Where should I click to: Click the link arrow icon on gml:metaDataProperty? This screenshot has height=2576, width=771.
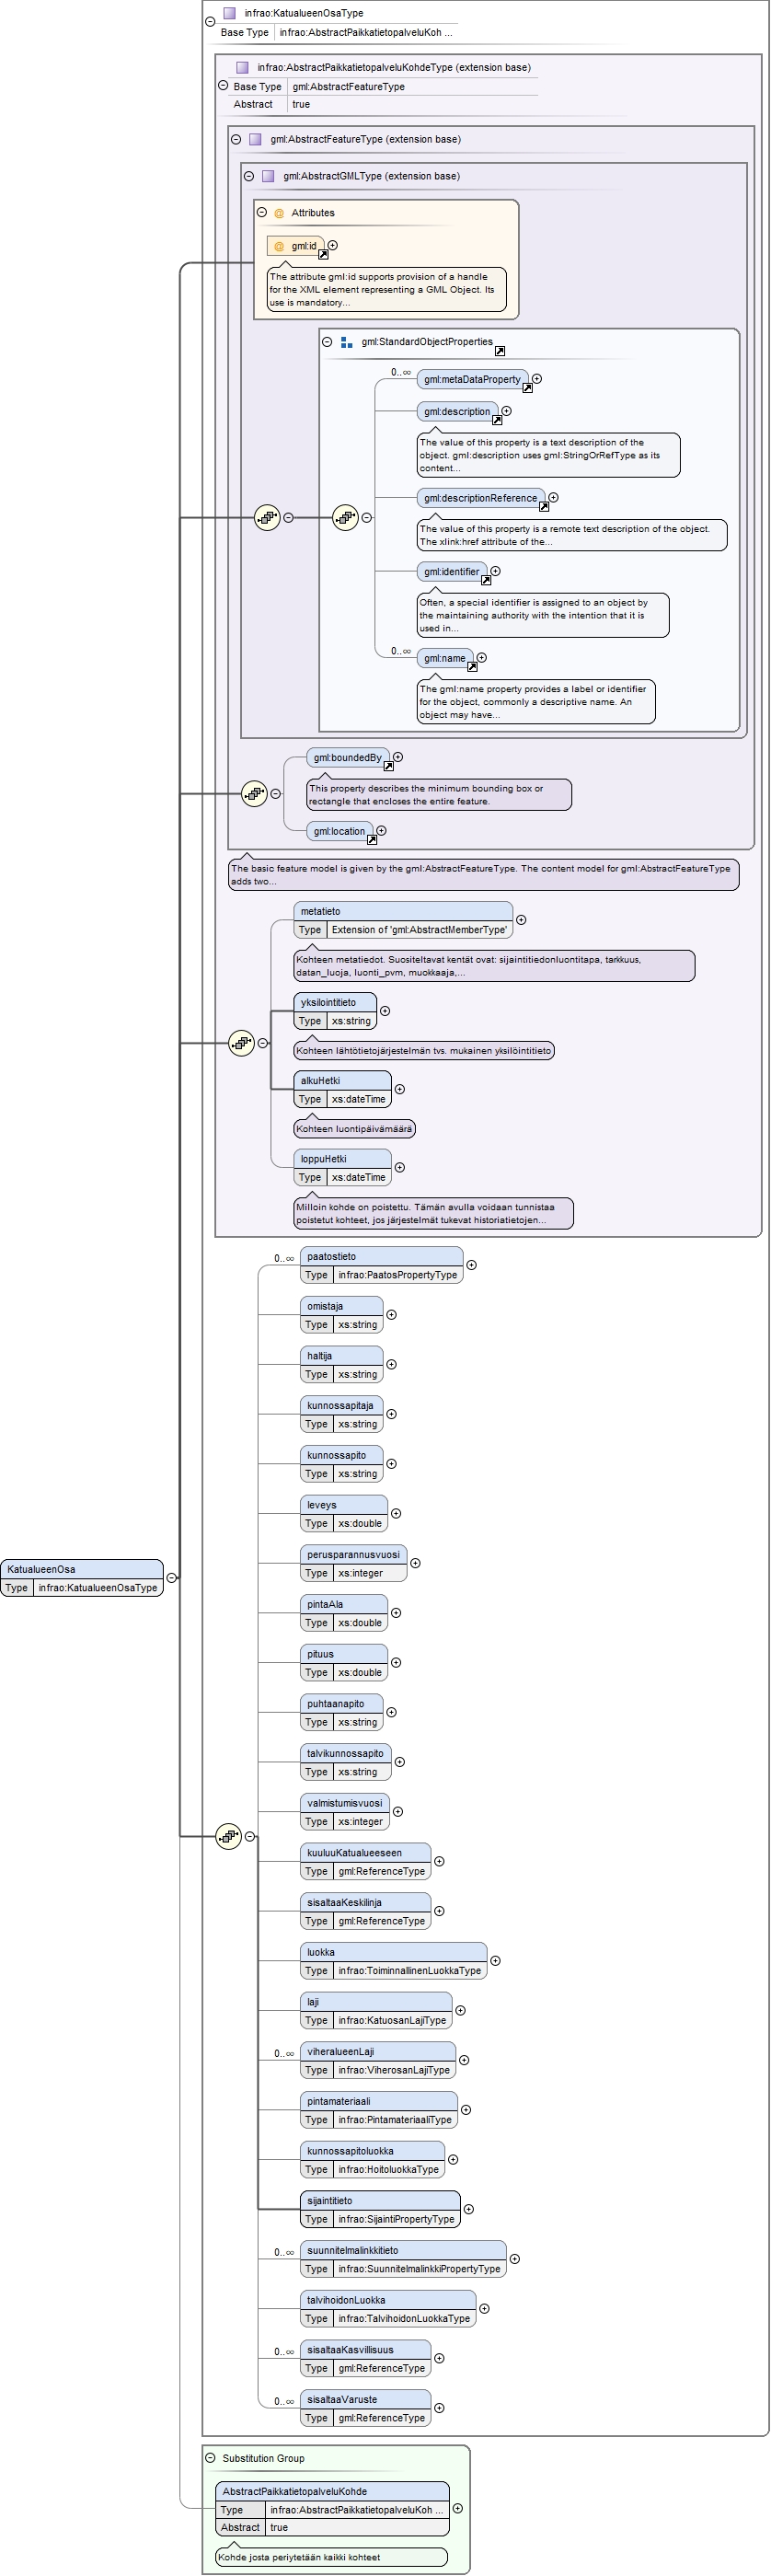click(528, 388)
